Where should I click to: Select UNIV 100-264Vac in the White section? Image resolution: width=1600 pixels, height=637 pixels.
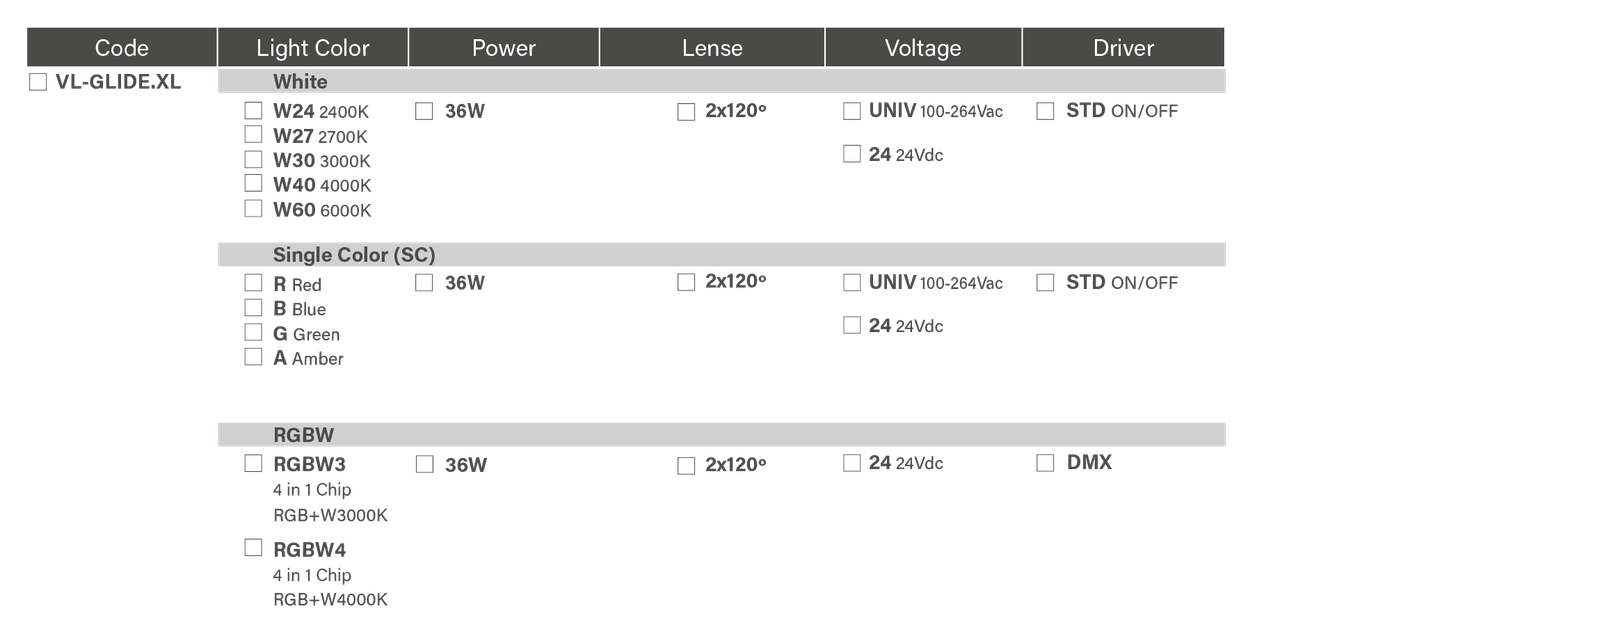point(852,111)
